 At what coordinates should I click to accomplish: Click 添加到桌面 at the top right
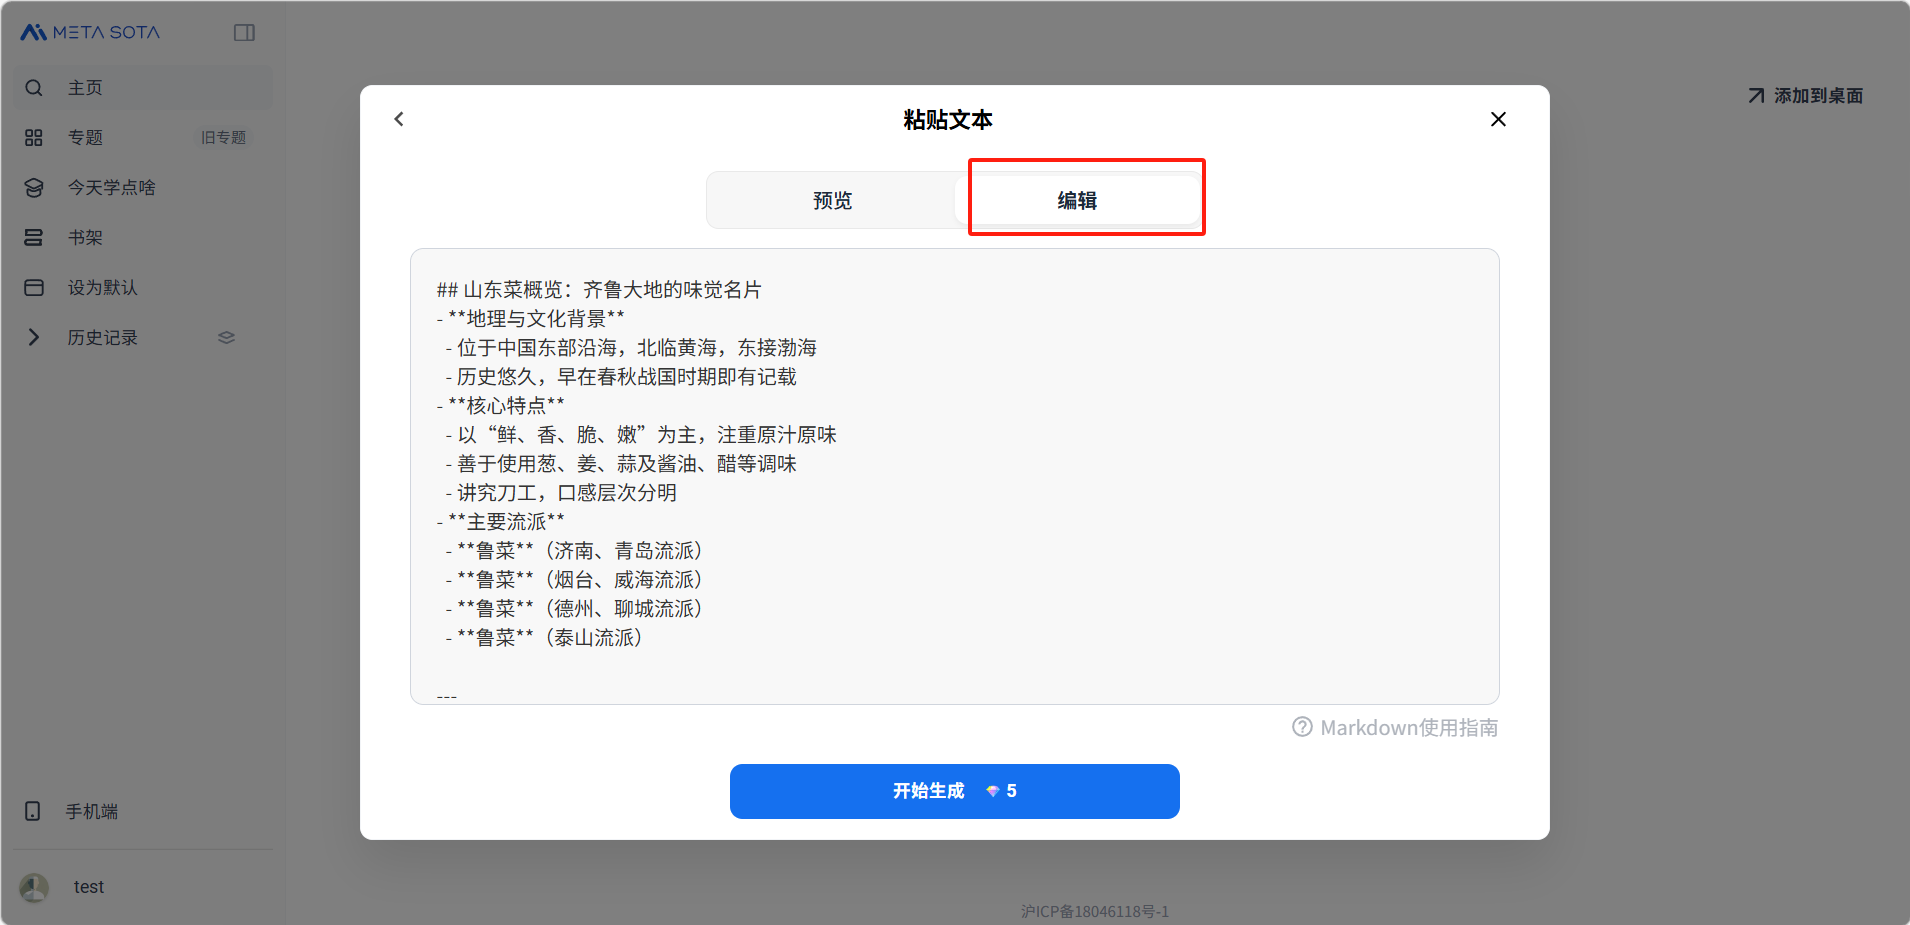pos(1805,96)
